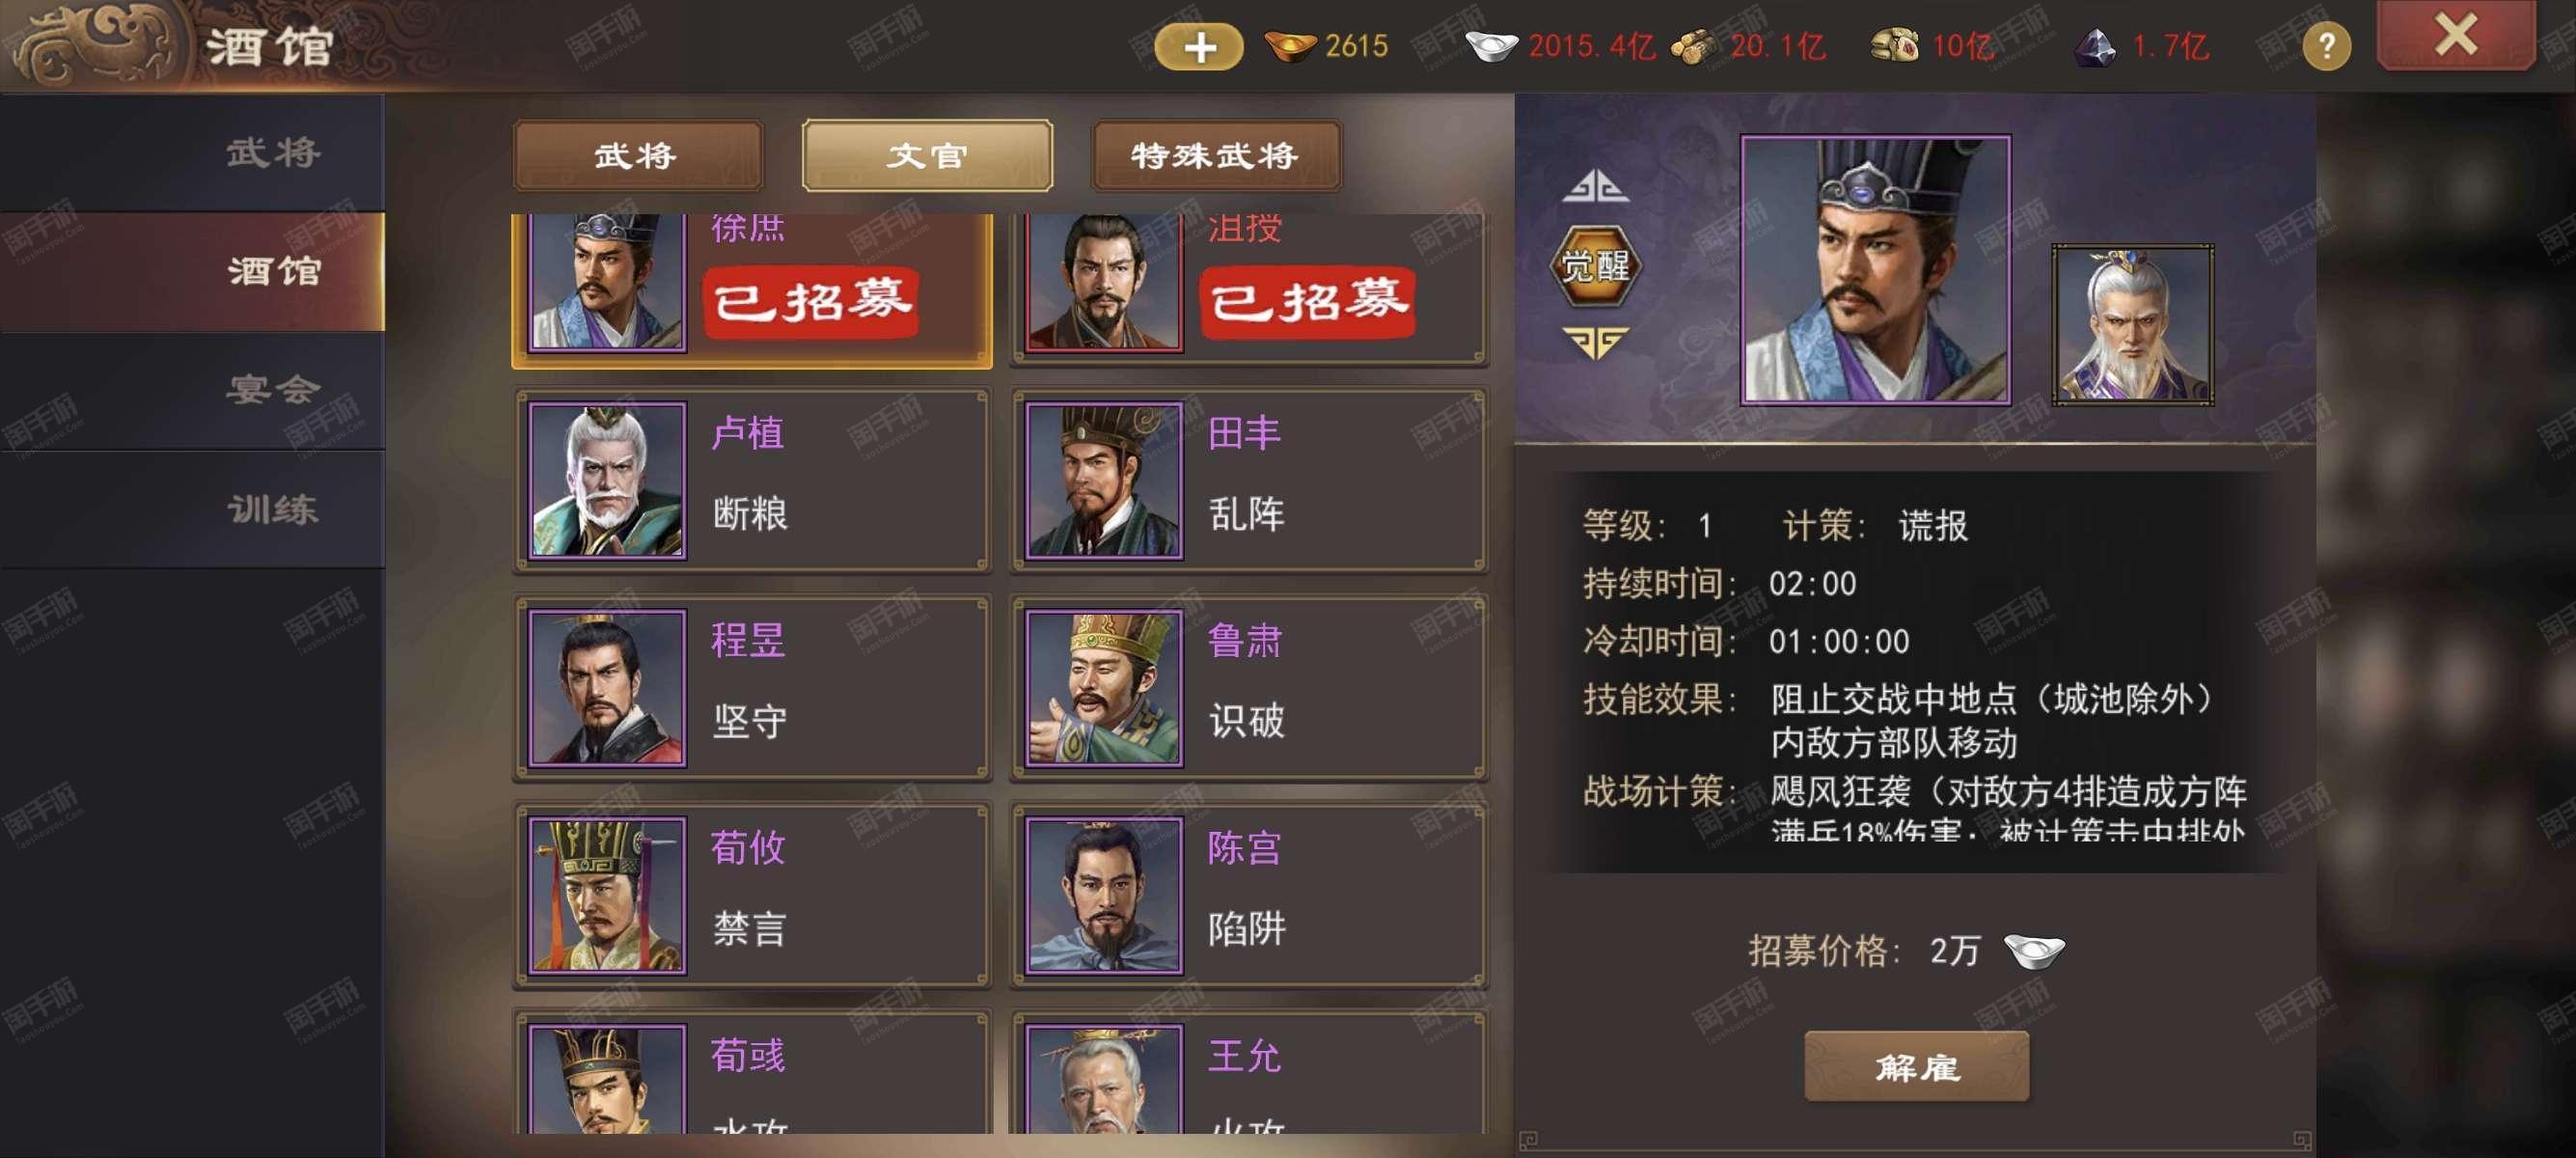Click the gold ingot currency icon
Viewport: 2576px width, 1158px height.
[1290, 46]
